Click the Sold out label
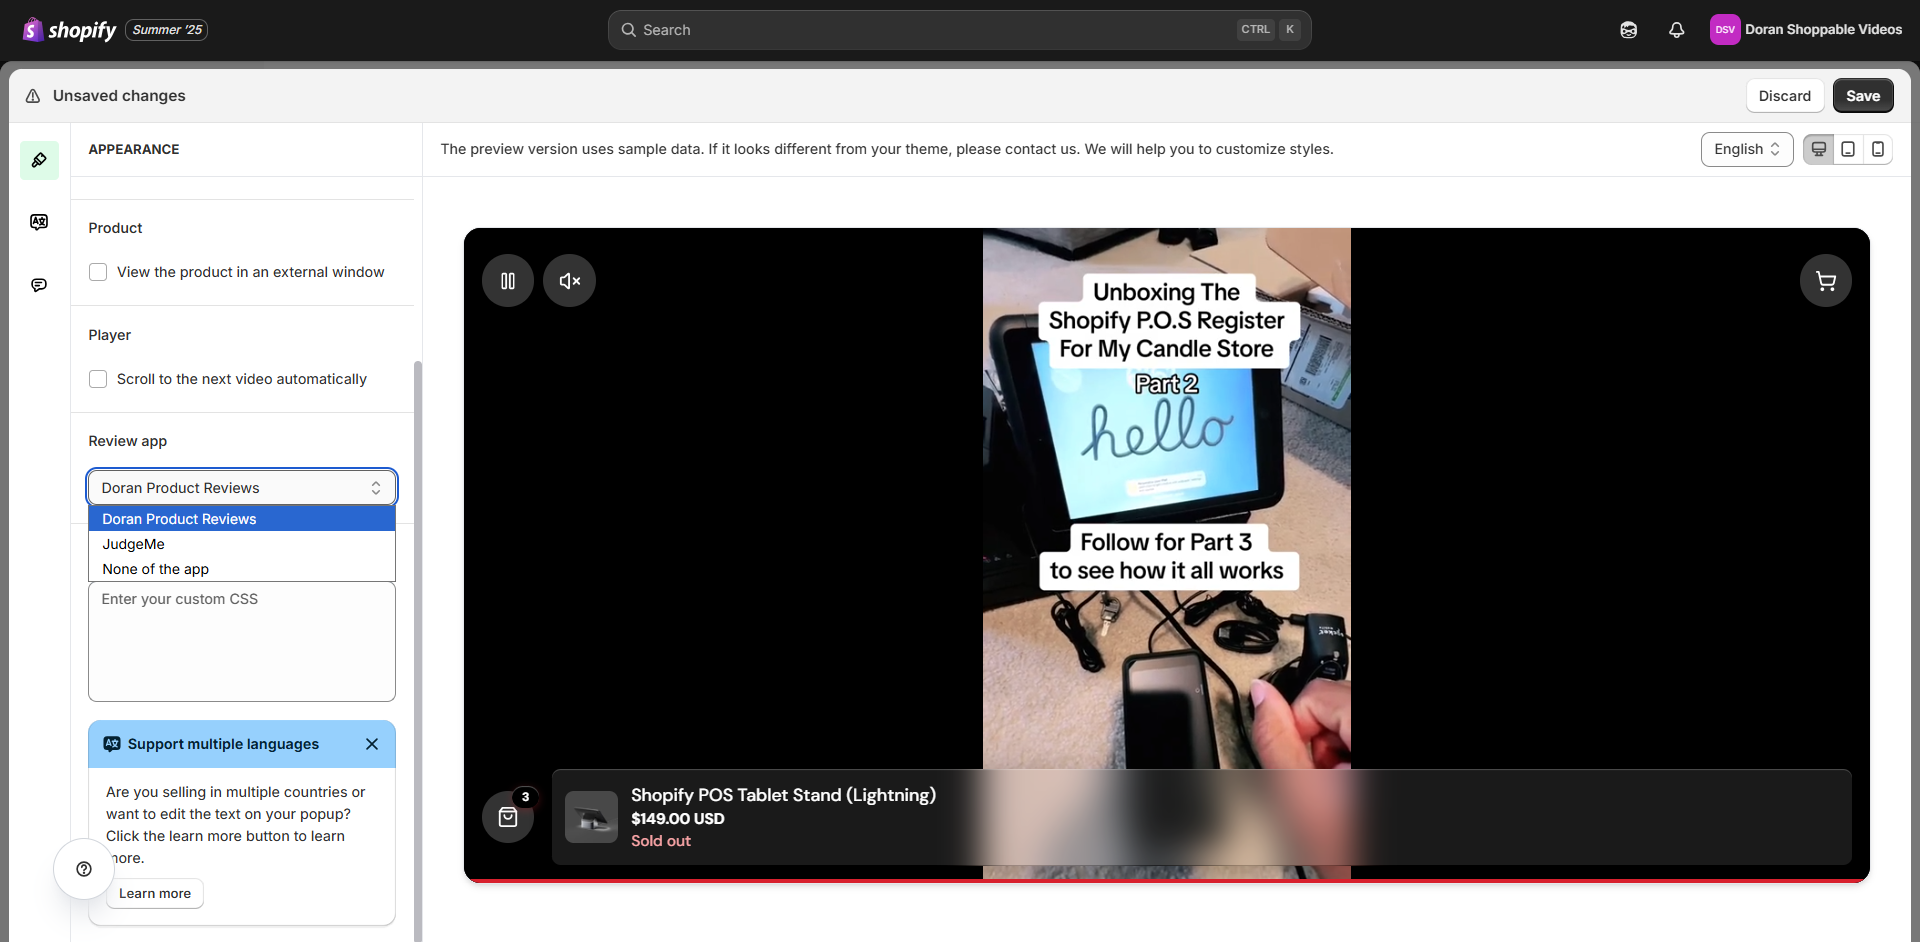 click(661, 841)
